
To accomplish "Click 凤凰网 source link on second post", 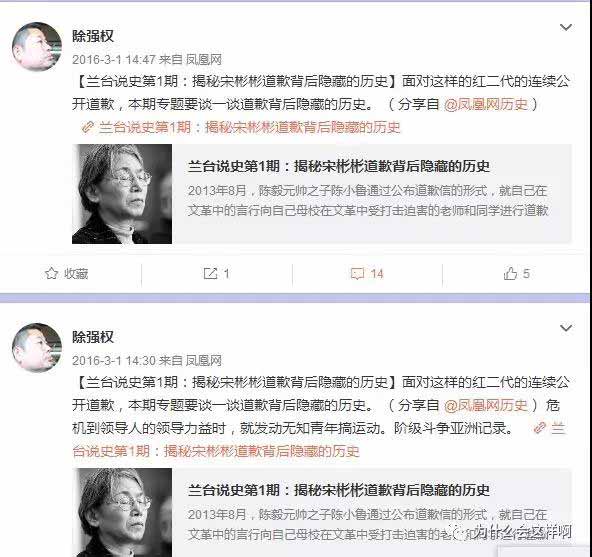I will [204, 361].
